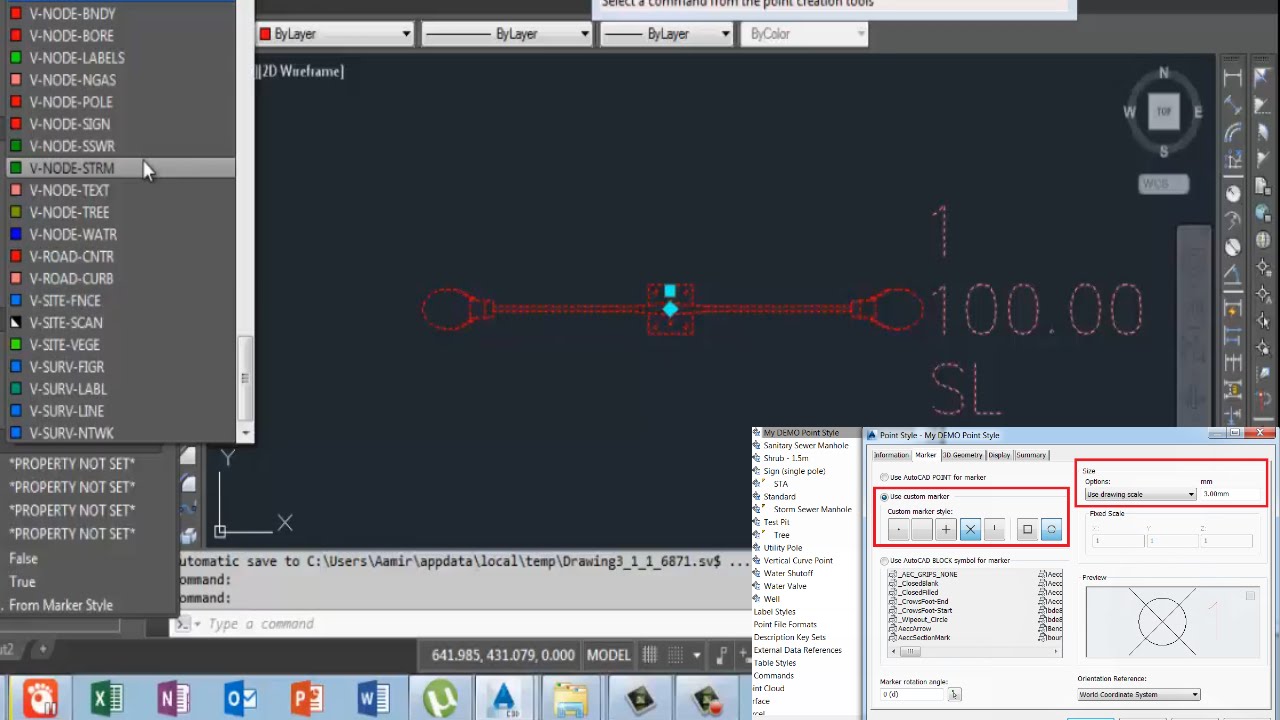Image resolution: width=1280 pixels, height=720 pixels.
Task: Open the Use drawing scale size options dropdown
Action: (x=1140, y=494)
